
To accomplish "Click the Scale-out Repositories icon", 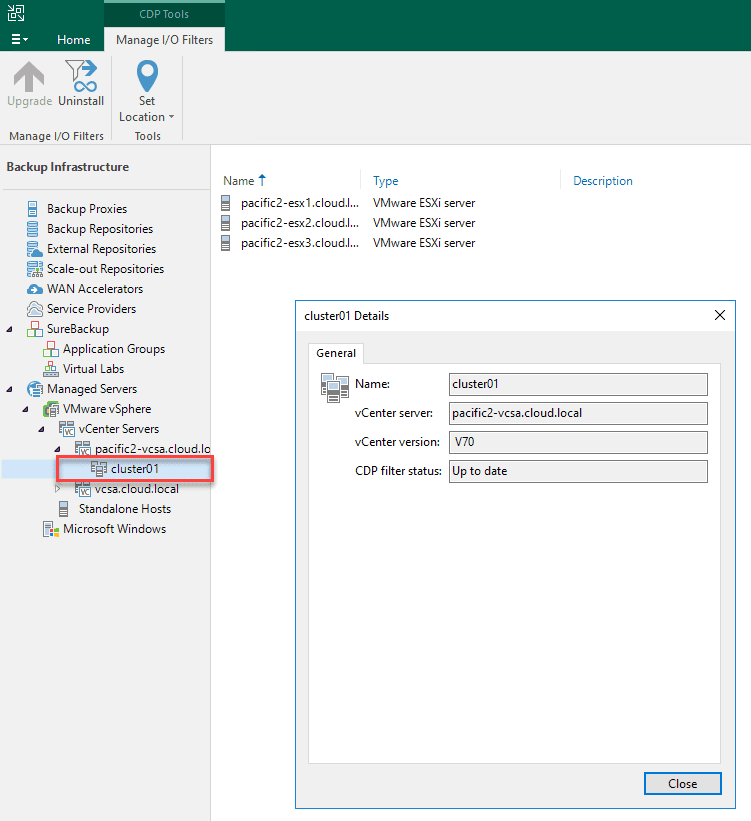I will pos(35,269).
